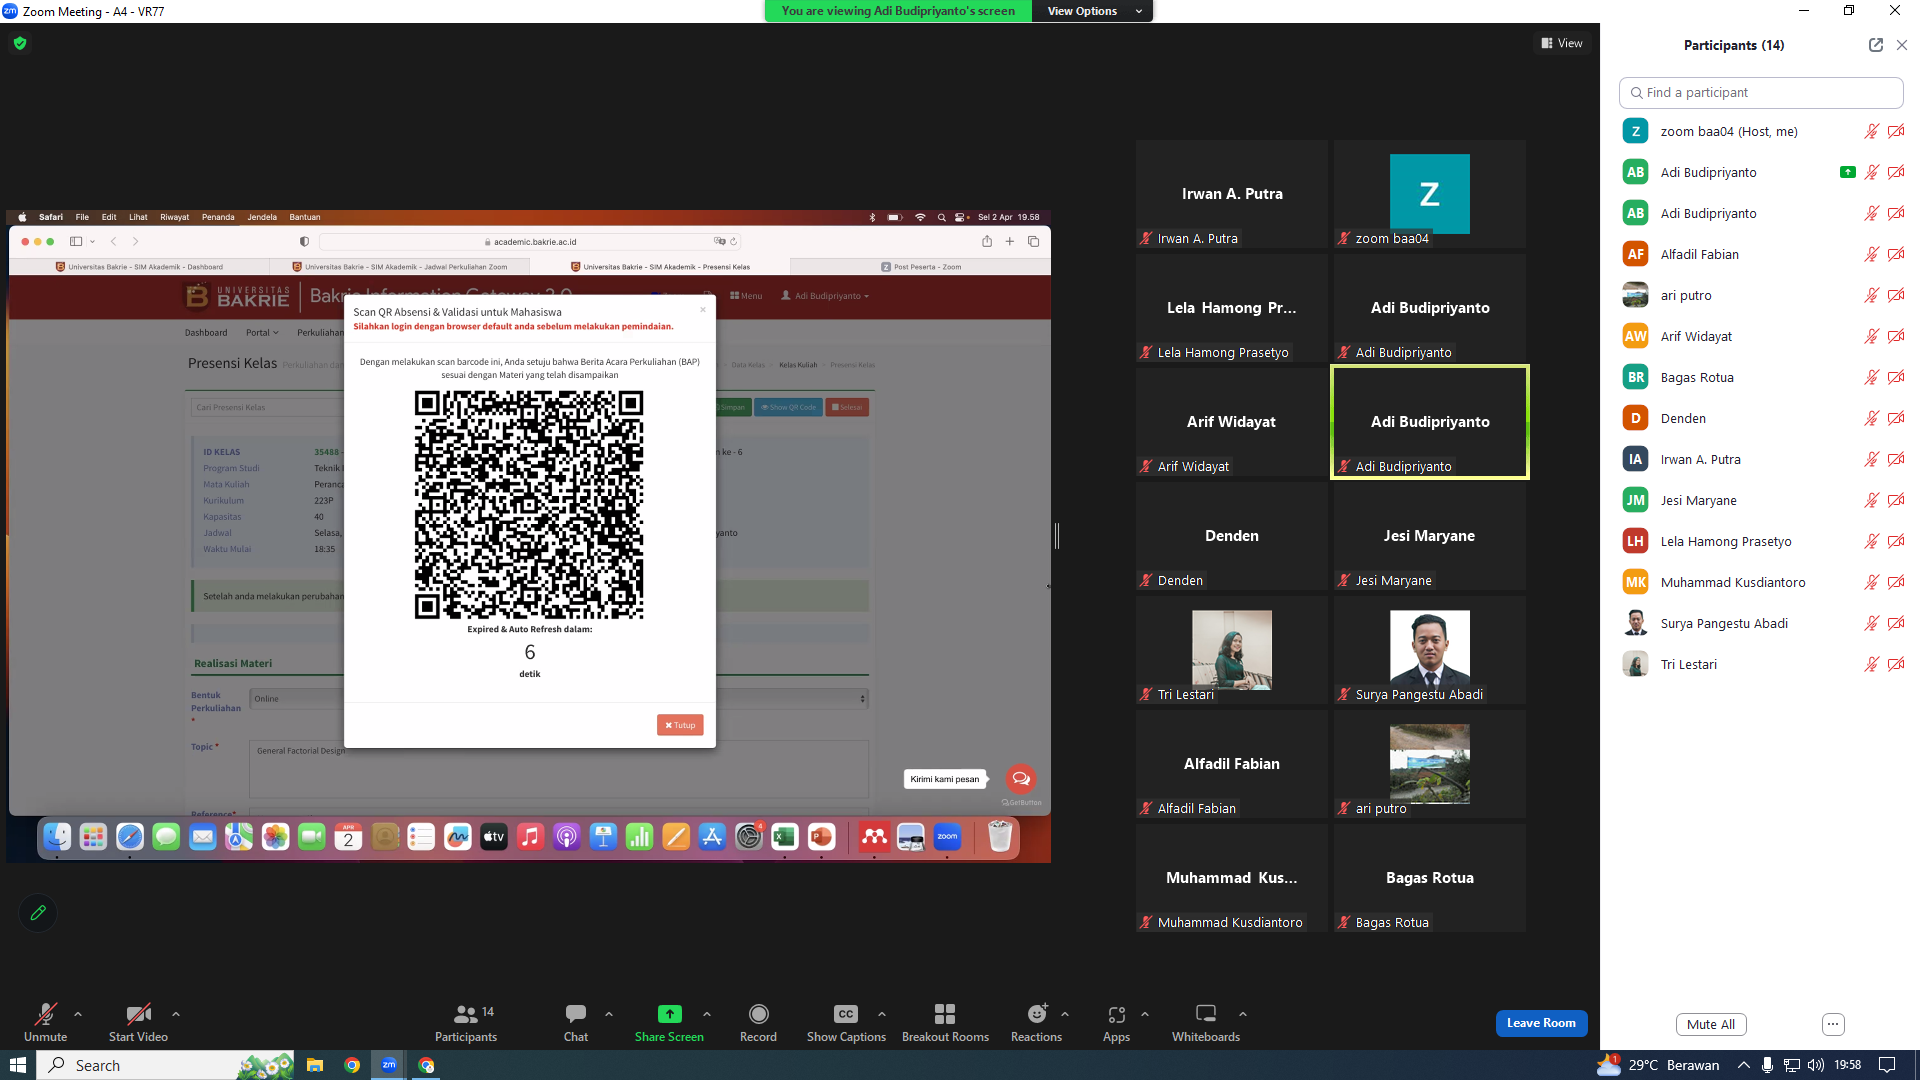Select zoom baa04 (Host, me) in list
The image size is (1920, 1080).
click(x=1761, y=131)
